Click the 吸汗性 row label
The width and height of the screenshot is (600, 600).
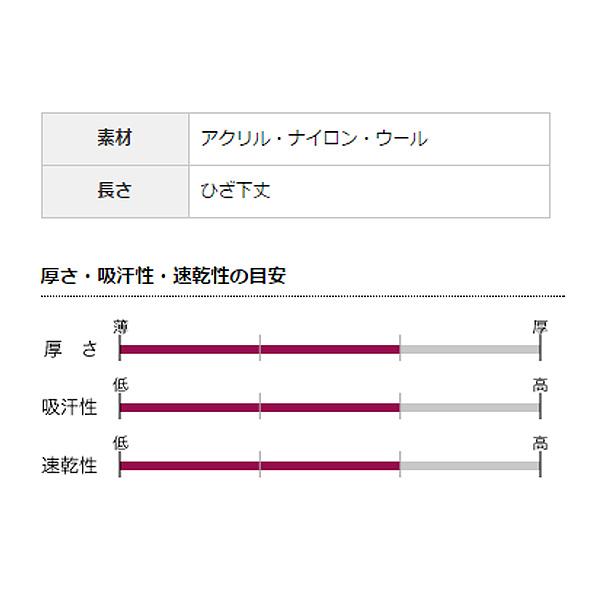pyautogui.click(x=70, y=407)
